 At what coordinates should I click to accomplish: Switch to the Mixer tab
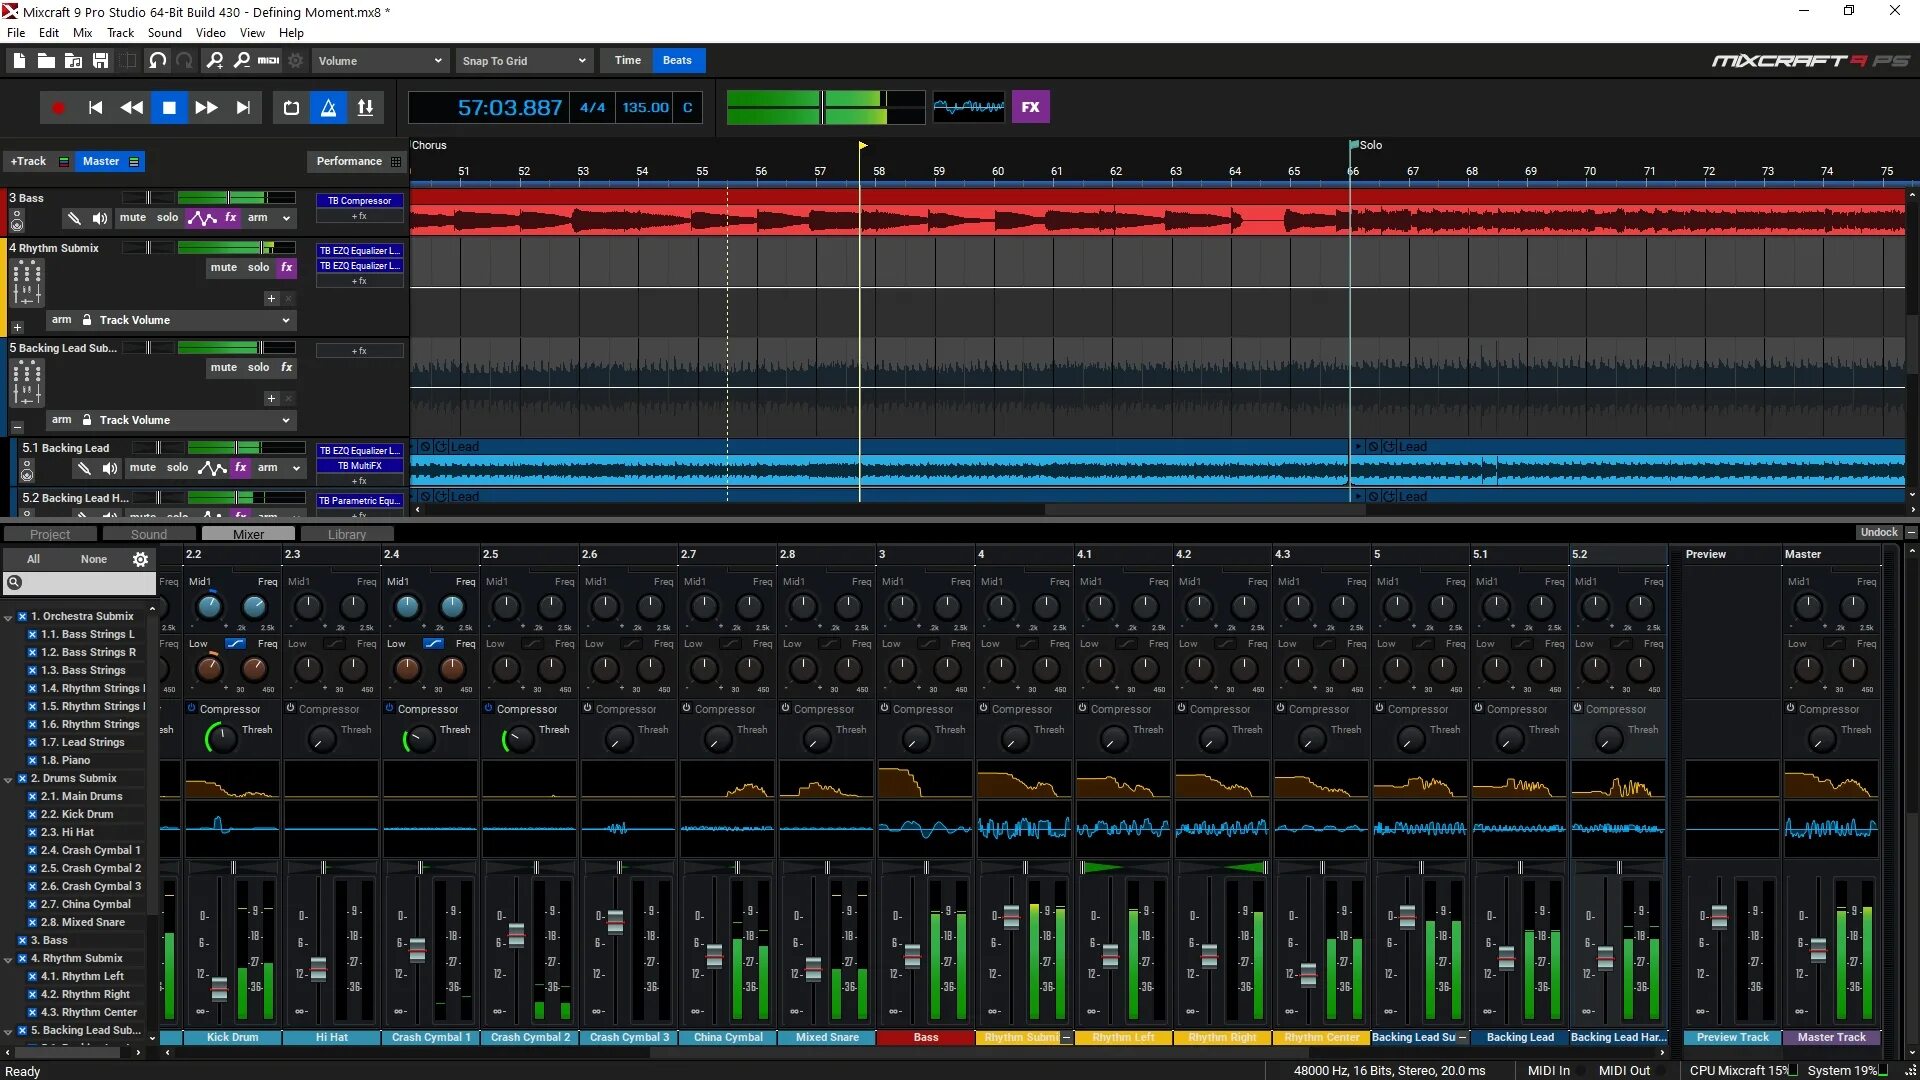click(x=249, y=533)
